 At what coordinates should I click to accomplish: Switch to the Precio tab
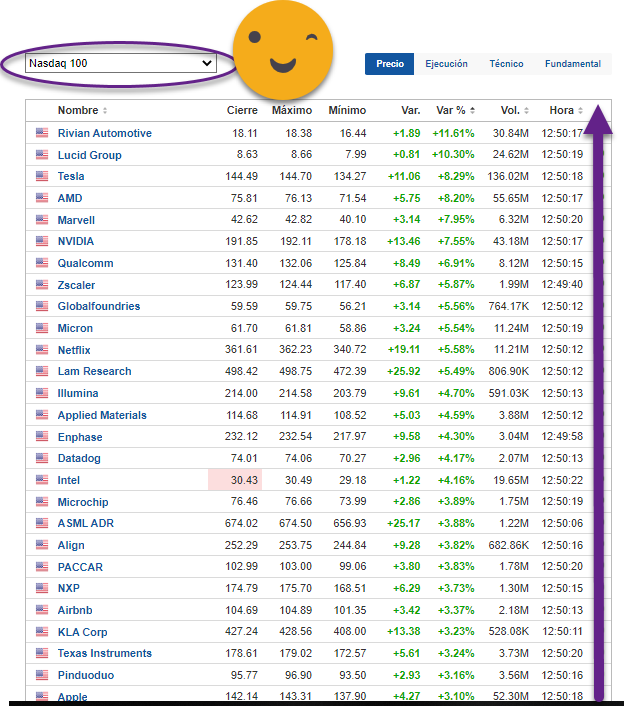(x=389, y=64)
